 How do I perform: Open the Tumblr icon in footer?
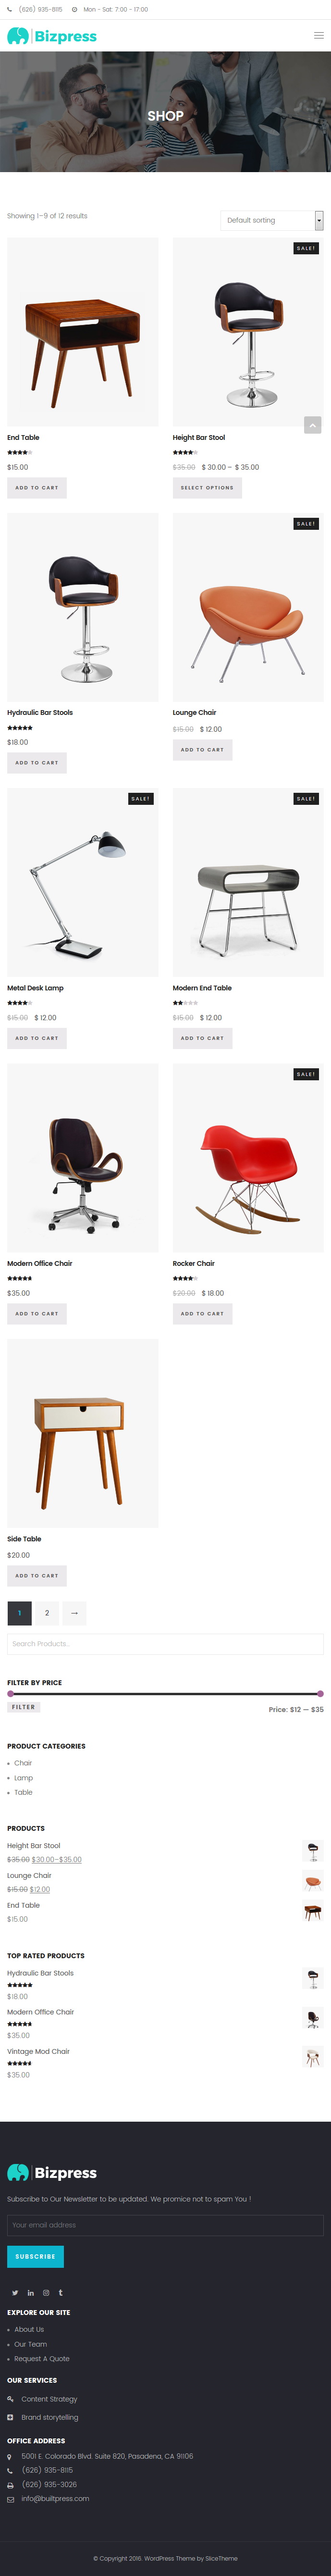pos(60,2292)
